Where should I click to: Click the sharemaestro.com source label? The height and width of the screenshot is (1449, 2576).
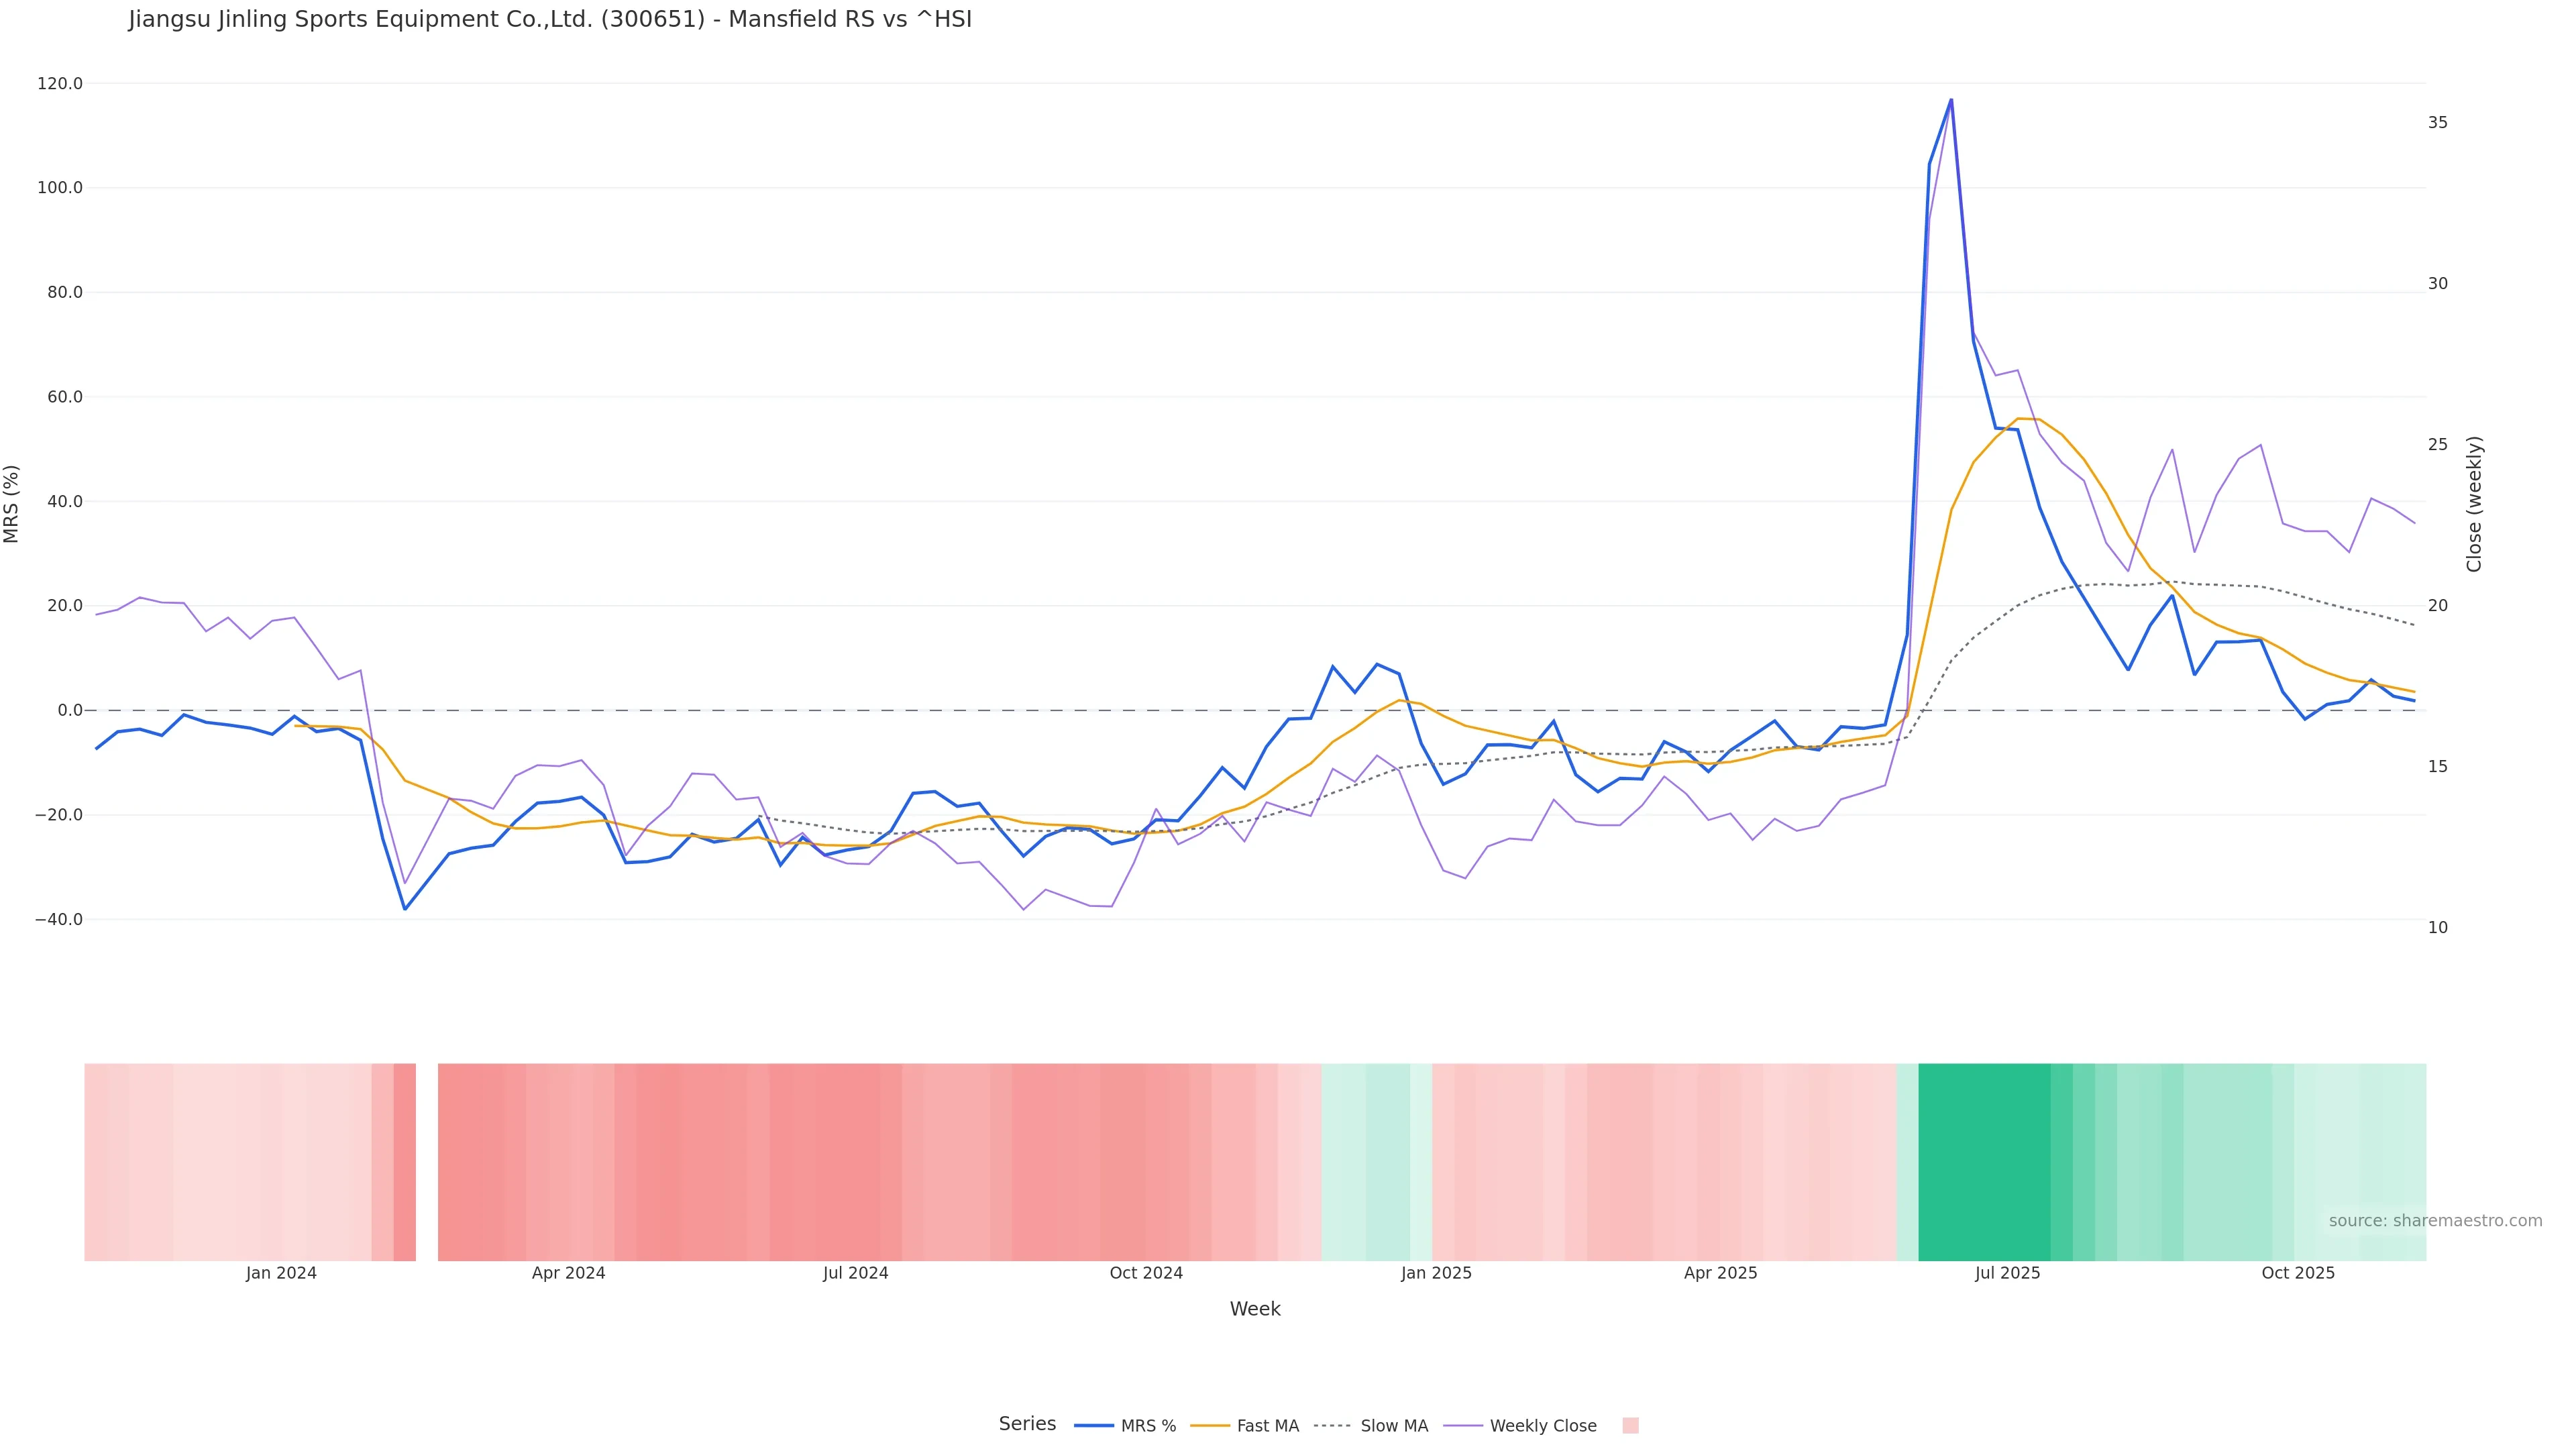pos(2435,1221)
